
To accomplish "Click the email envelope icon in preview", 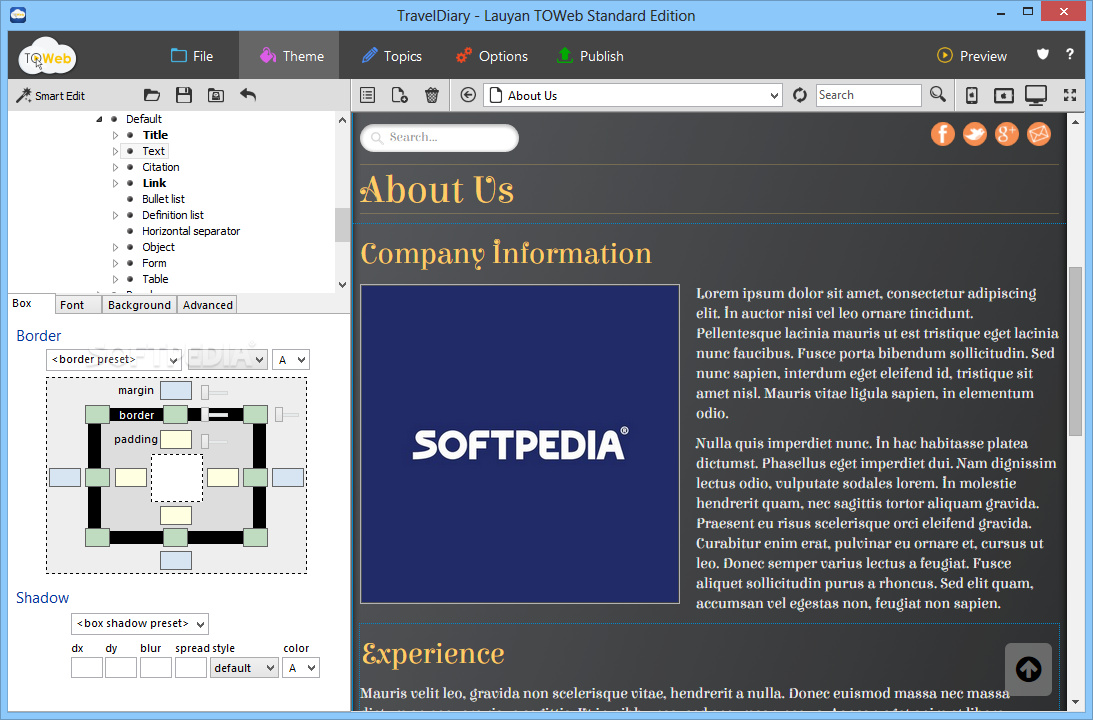I will [x=1039, y=134].
